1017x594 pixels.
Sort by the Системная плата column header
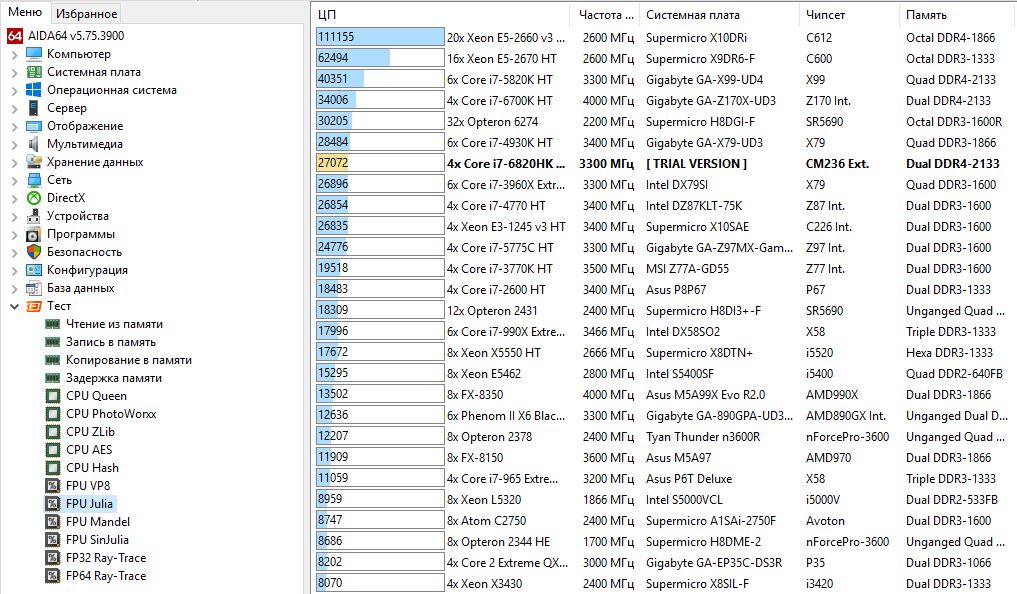pyautogui.click(x=719, y=15)
